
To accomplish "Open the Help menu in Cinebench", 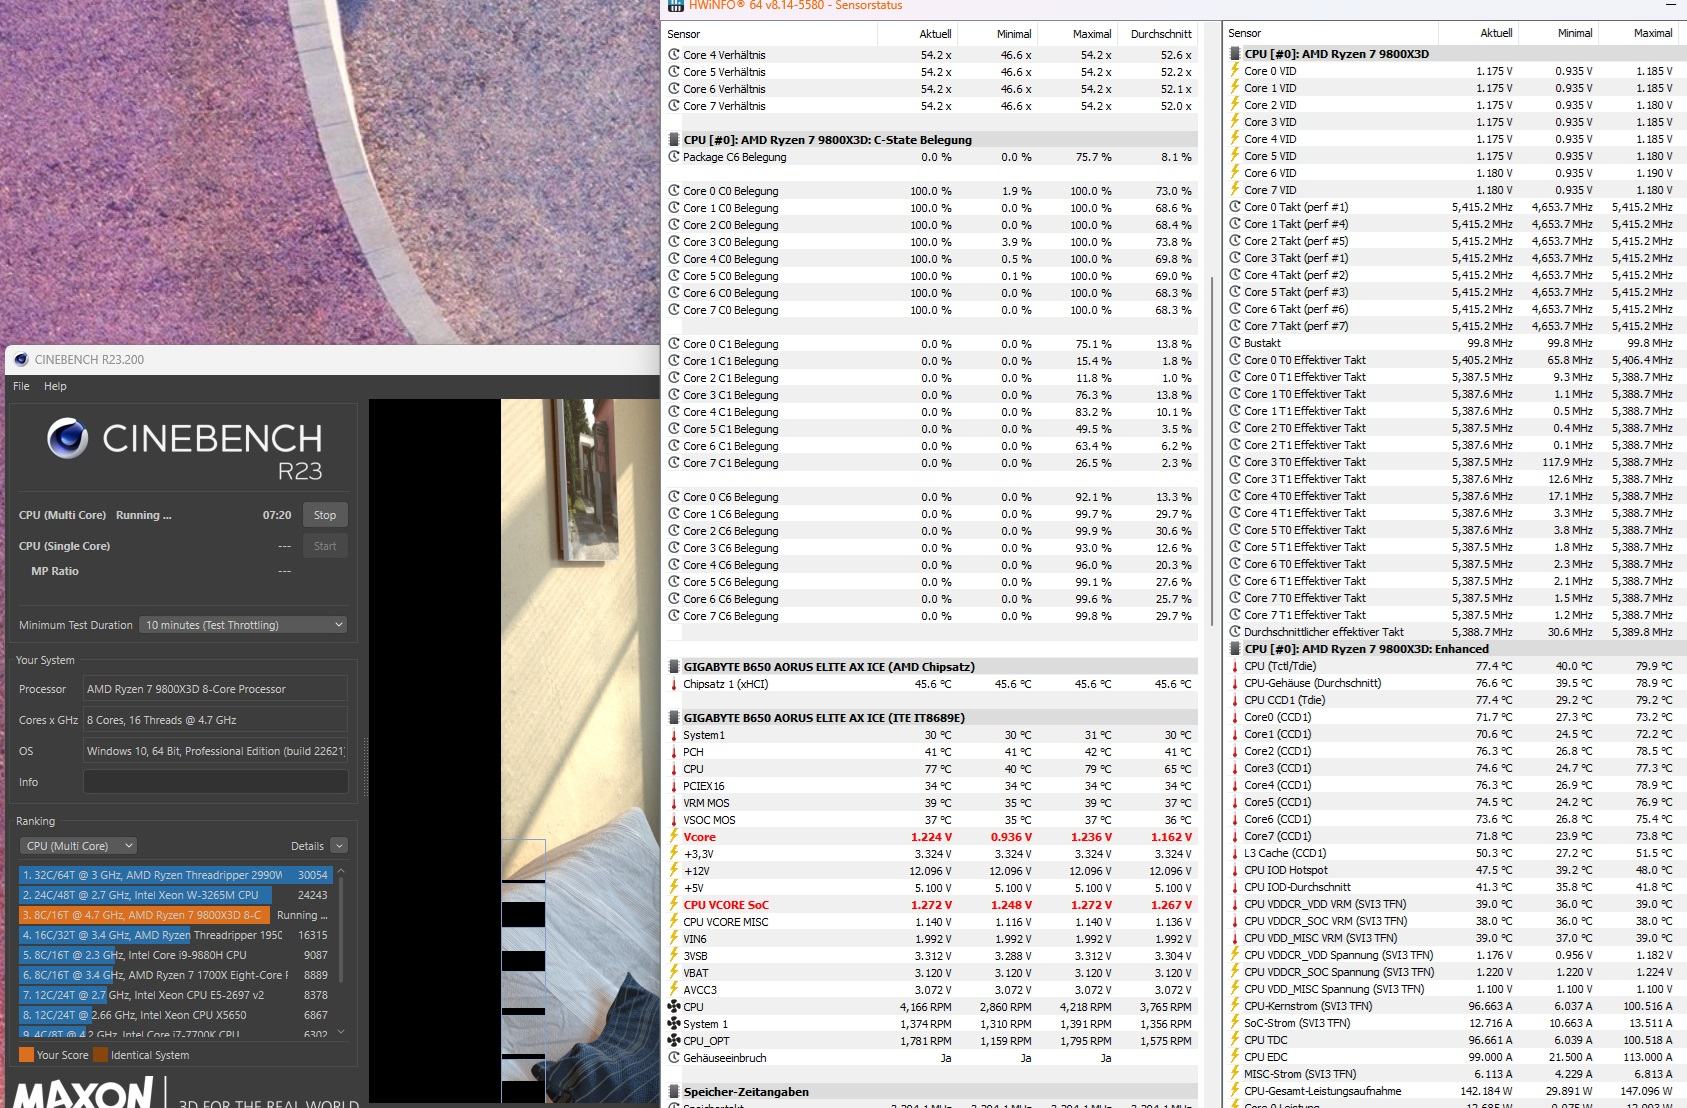I will click(55, 386).
